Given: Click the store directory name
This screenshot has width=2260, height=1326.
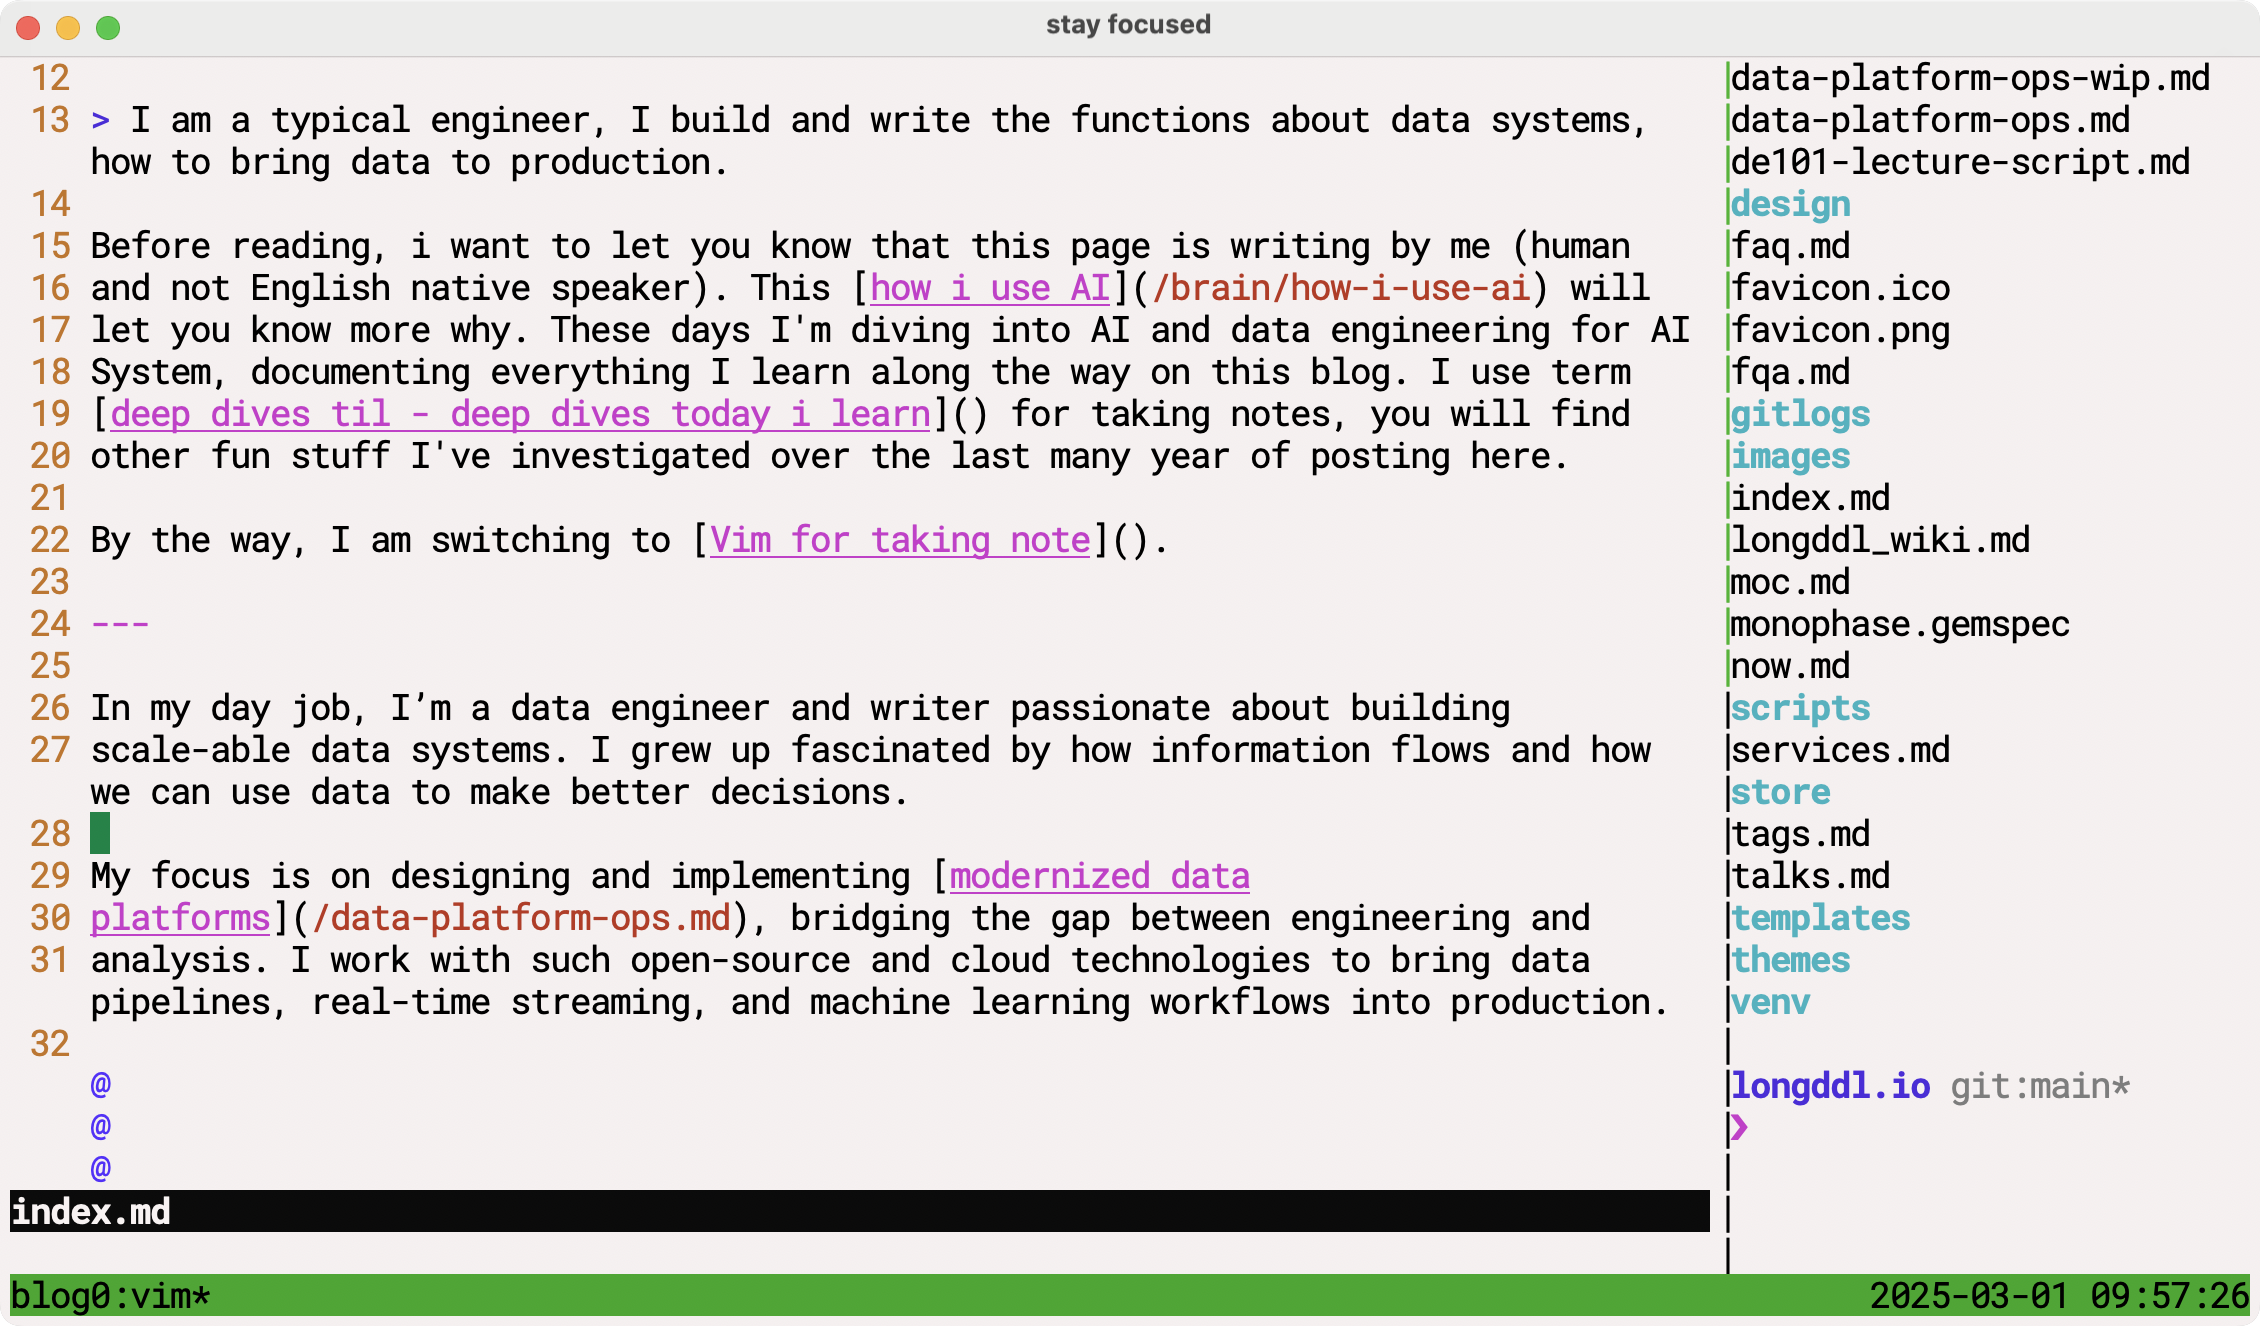Looking at the screenshot, I should coord(1780,792).
